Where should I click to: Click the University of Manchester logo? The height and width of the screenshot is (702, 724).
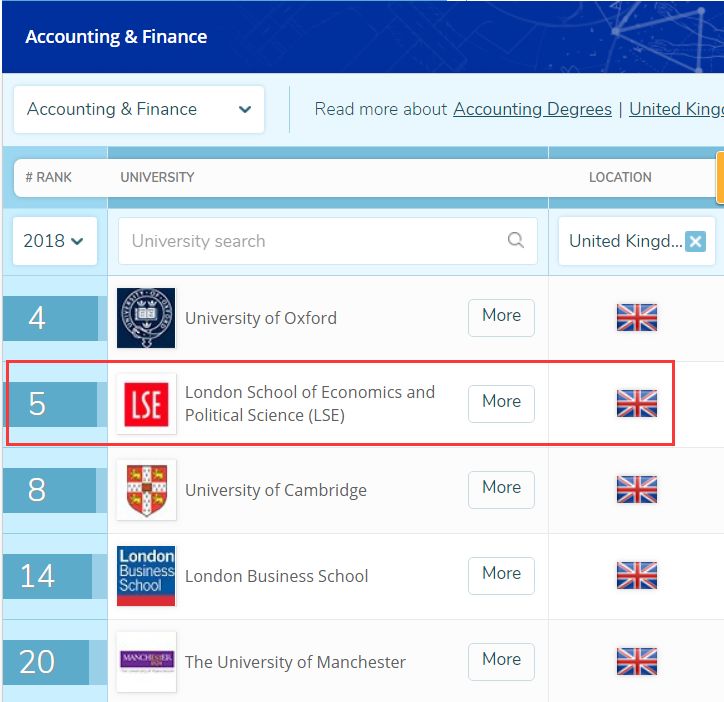coord(146,662)
